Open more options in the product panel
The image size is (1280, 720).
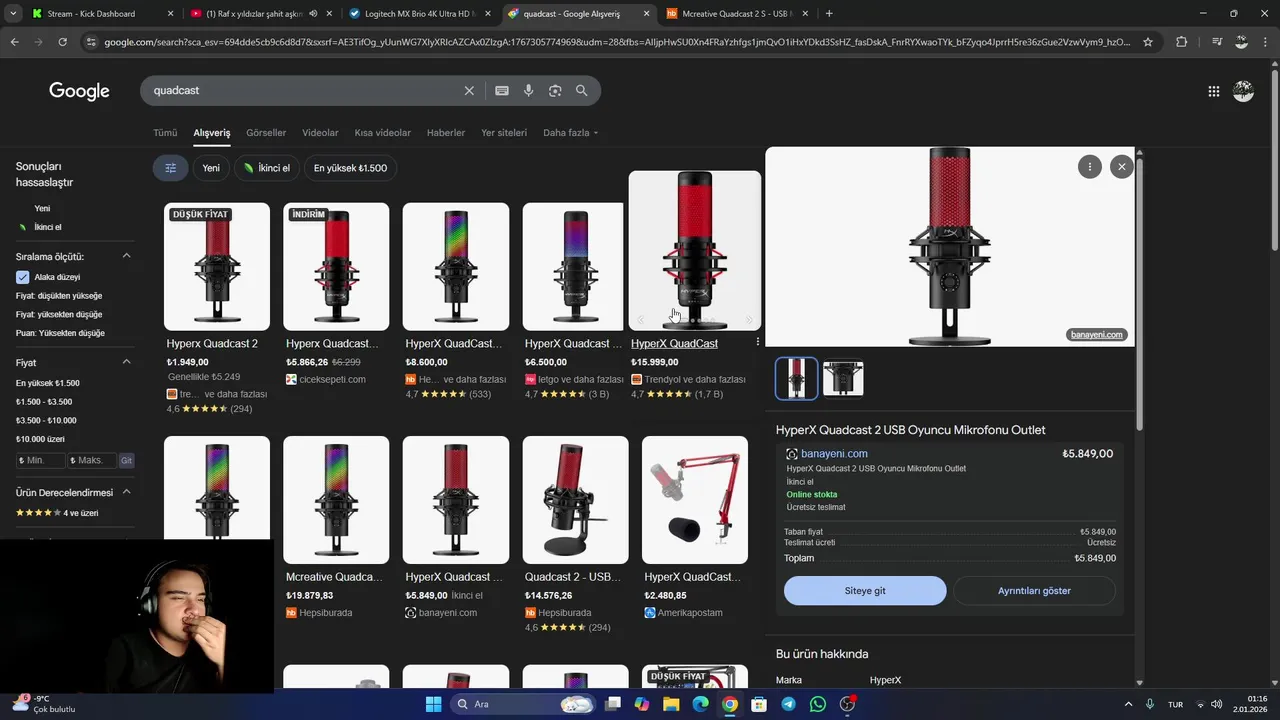click(x=1090, y=167)
